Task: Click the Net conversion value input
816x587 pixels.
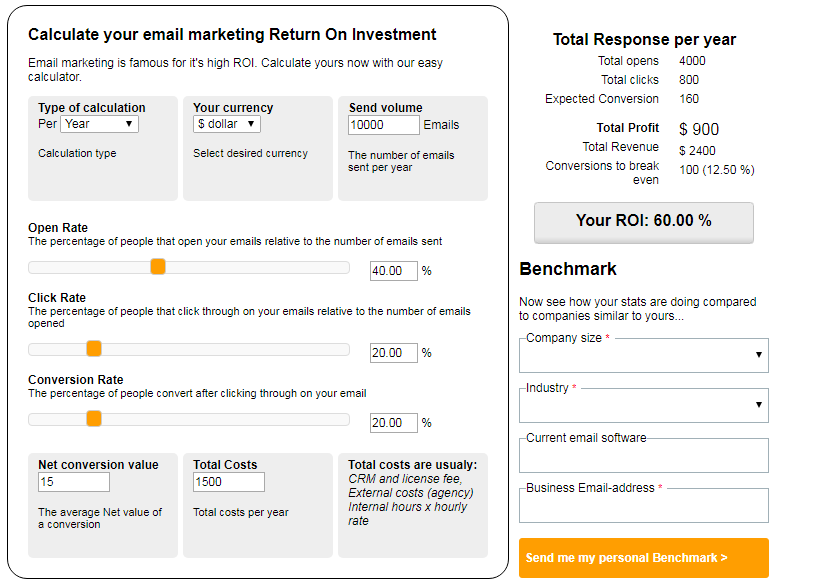Action: [74, 482]
